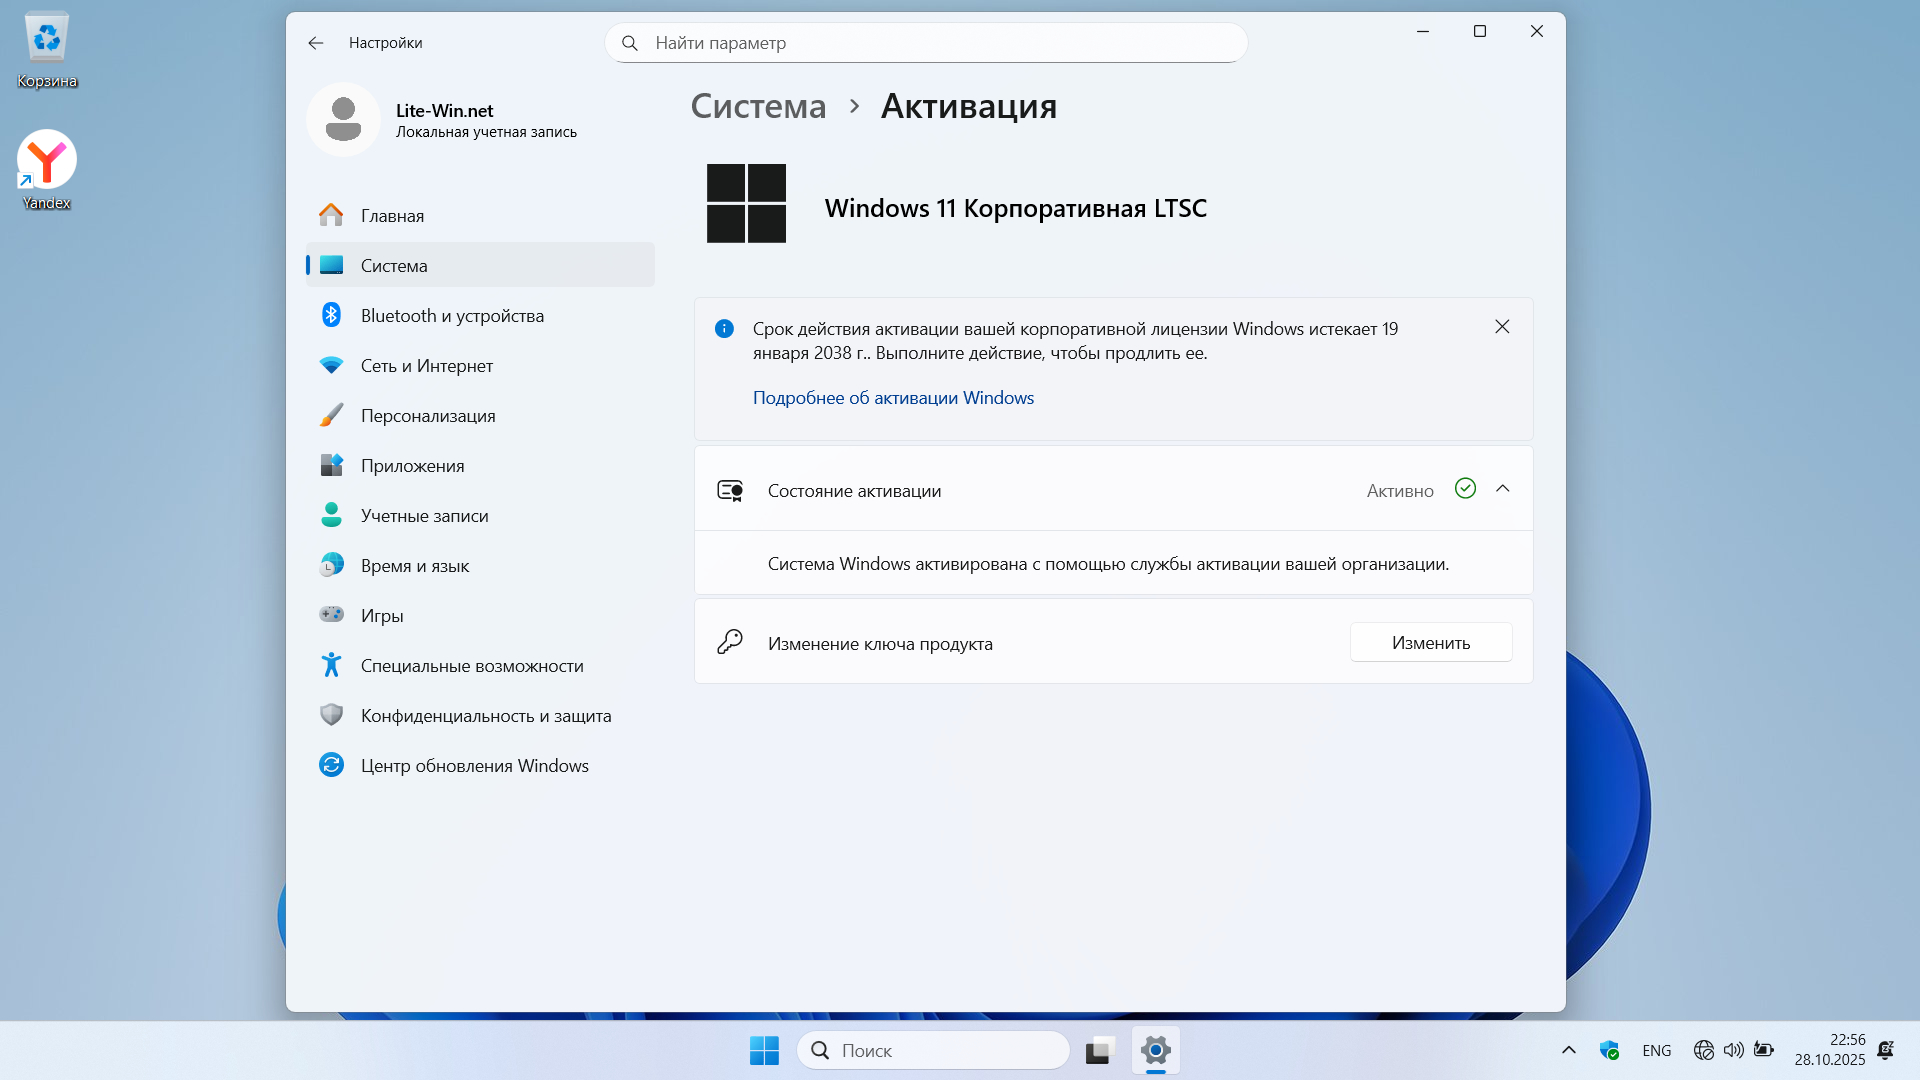The width and height of the screenshot is (1920, 1080).
Task: Show hidden tray icons chevron
Action: tap(1568, 1050)
